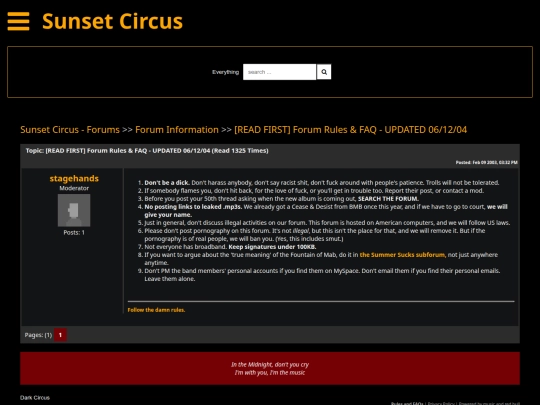The height and width of the screenshot is (405, 540).
Task: Open the hamburger menu icon
Action: click(x=18, y=21)
